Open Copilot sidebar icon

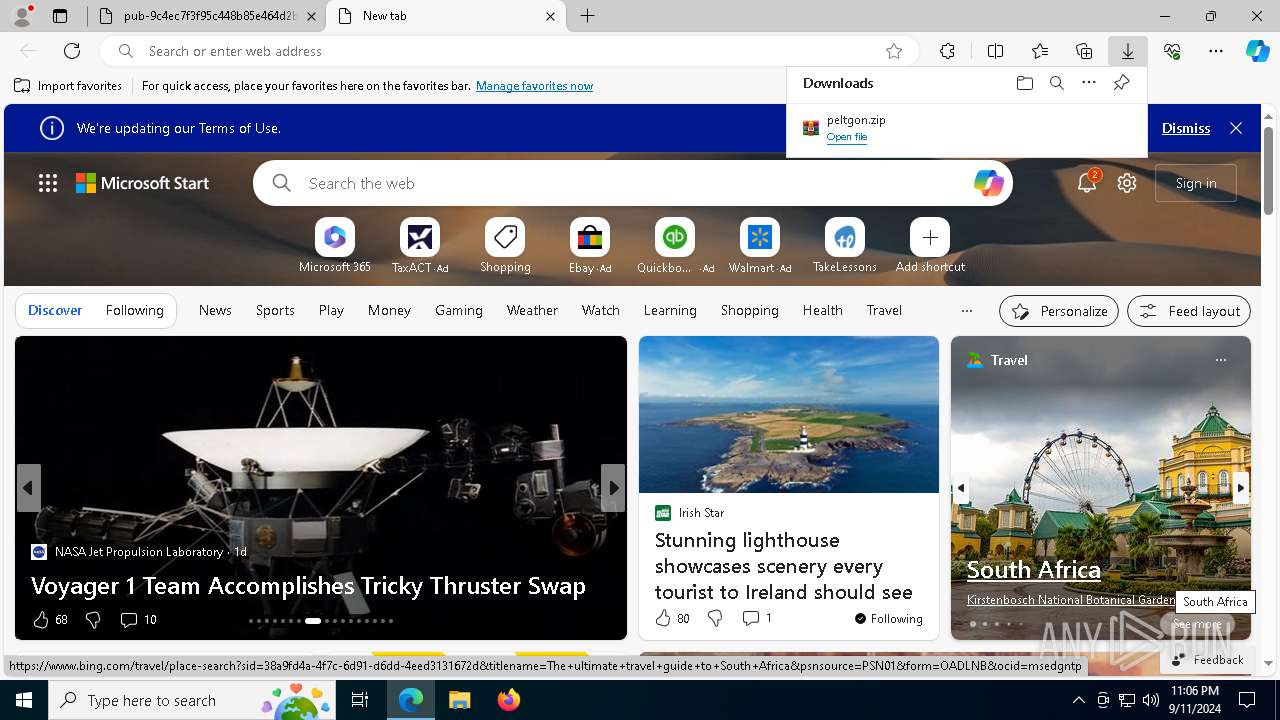[x=1257, y=51]
